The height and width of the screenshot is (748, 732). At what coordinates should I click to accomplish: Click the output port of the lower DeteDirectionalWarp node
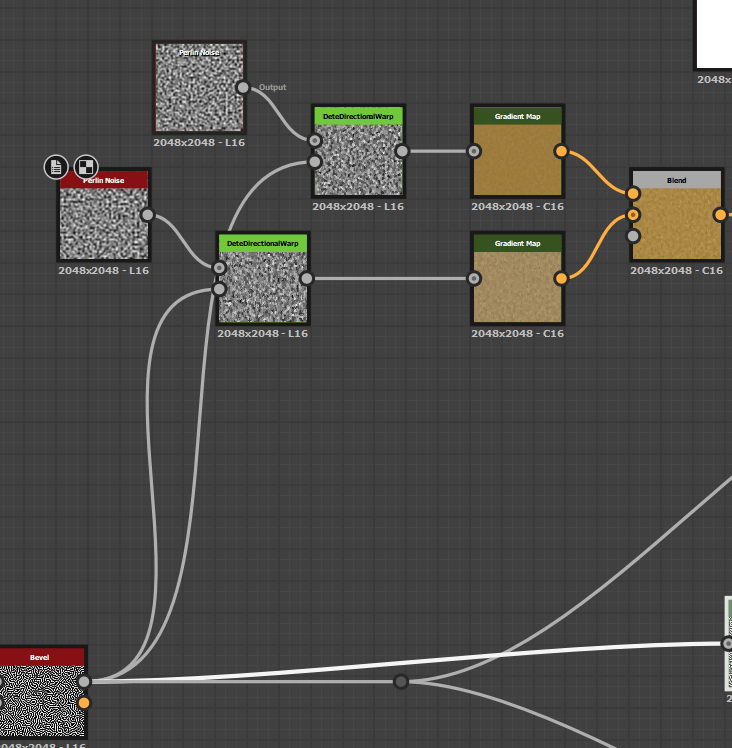[307, 279]
